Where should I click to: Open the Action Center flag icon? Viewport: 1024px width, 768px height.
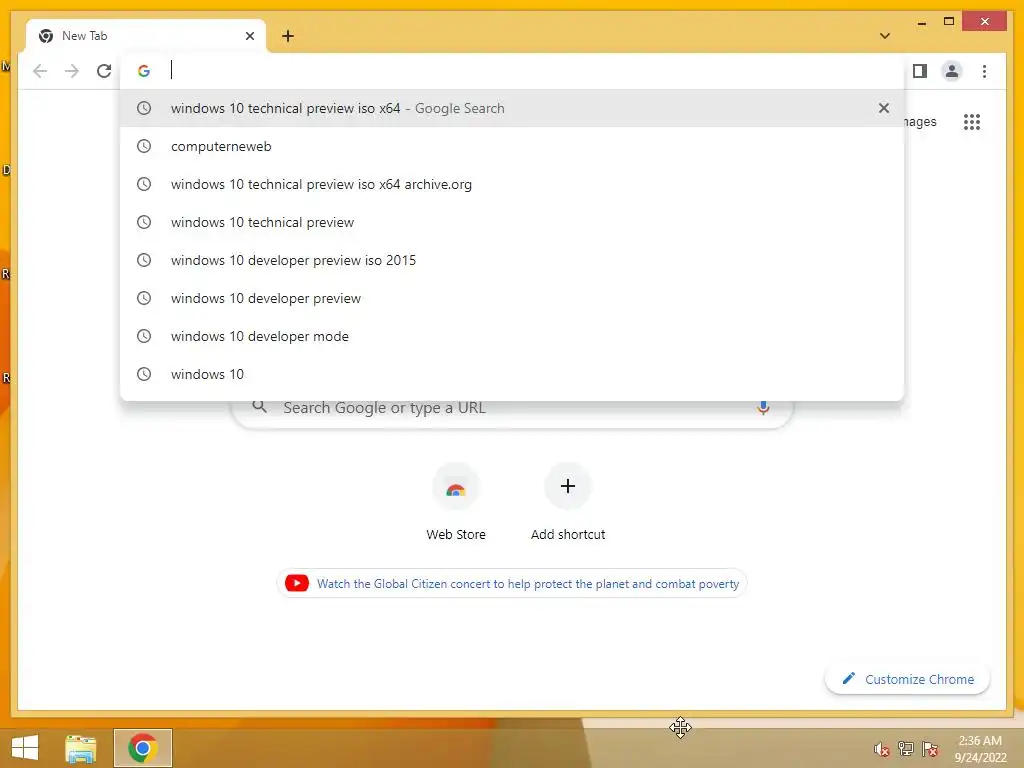(930, 749)
